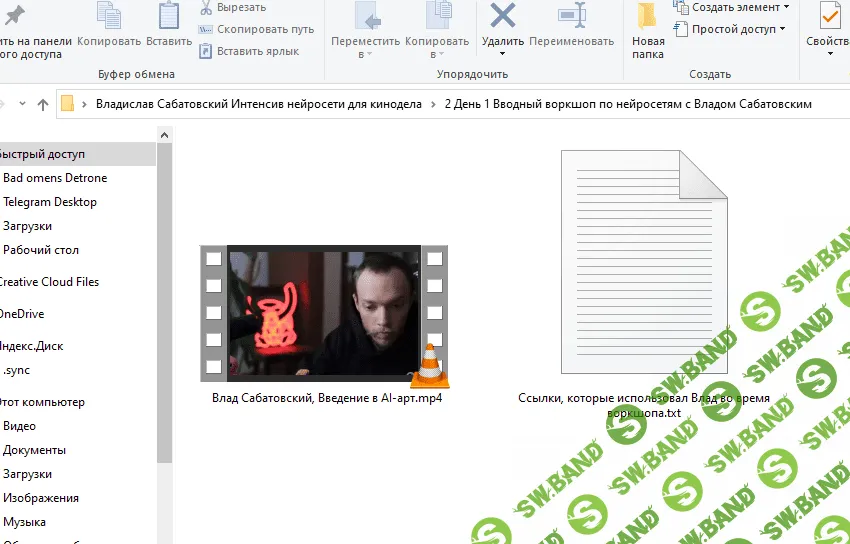Open the Move to (Переместить в) dropdown
850x544 pixels.
tap(365, 47)
